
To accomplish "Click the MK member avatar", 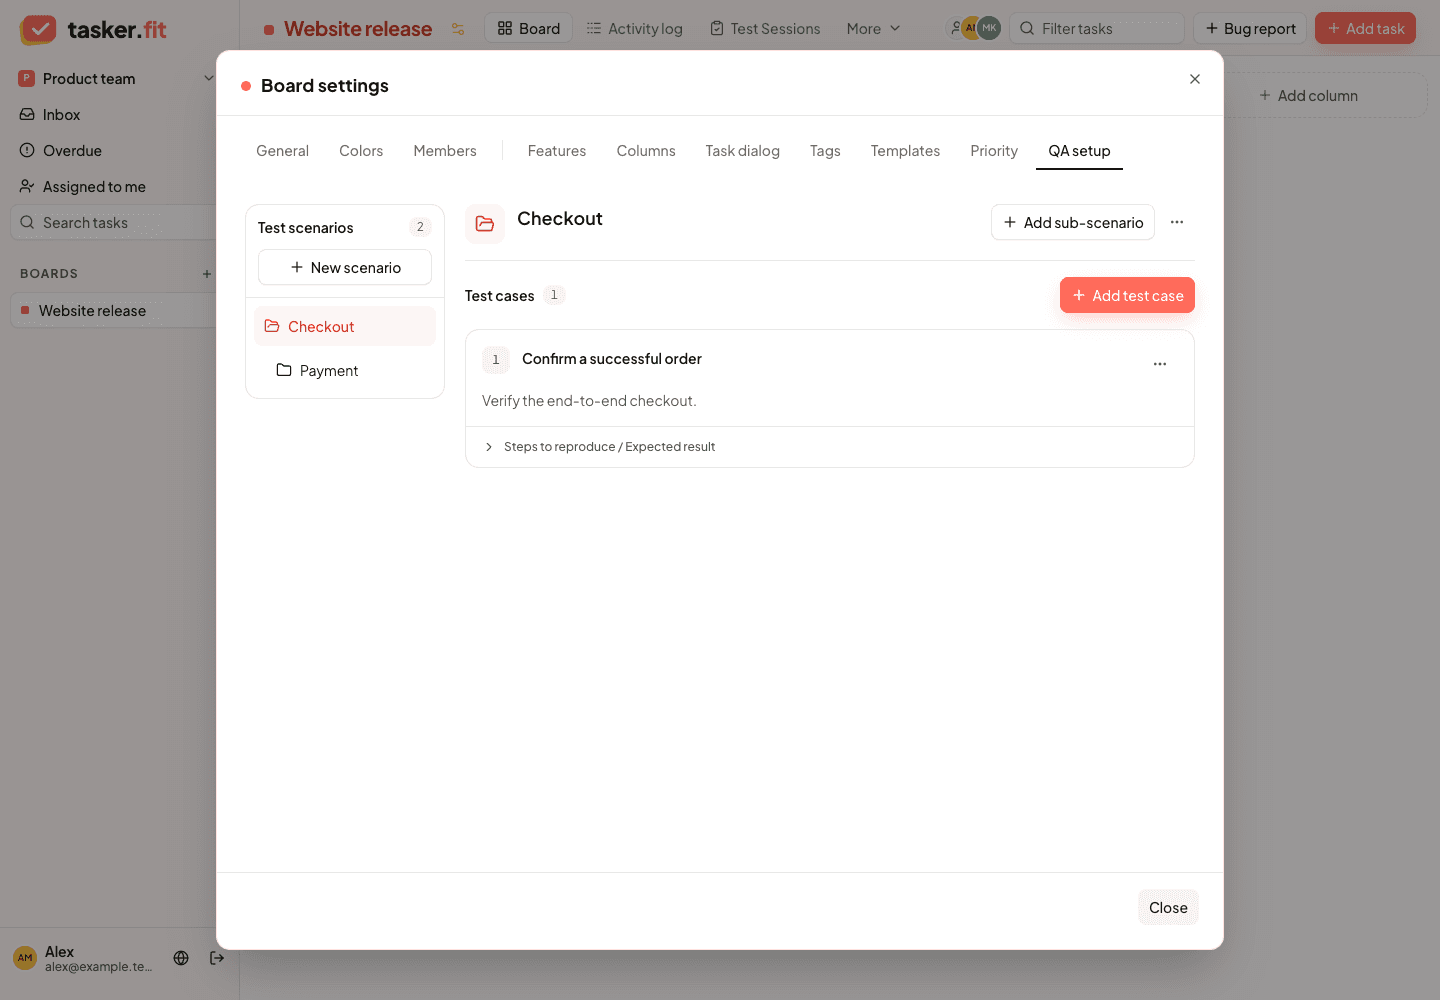I will (989, 28).
